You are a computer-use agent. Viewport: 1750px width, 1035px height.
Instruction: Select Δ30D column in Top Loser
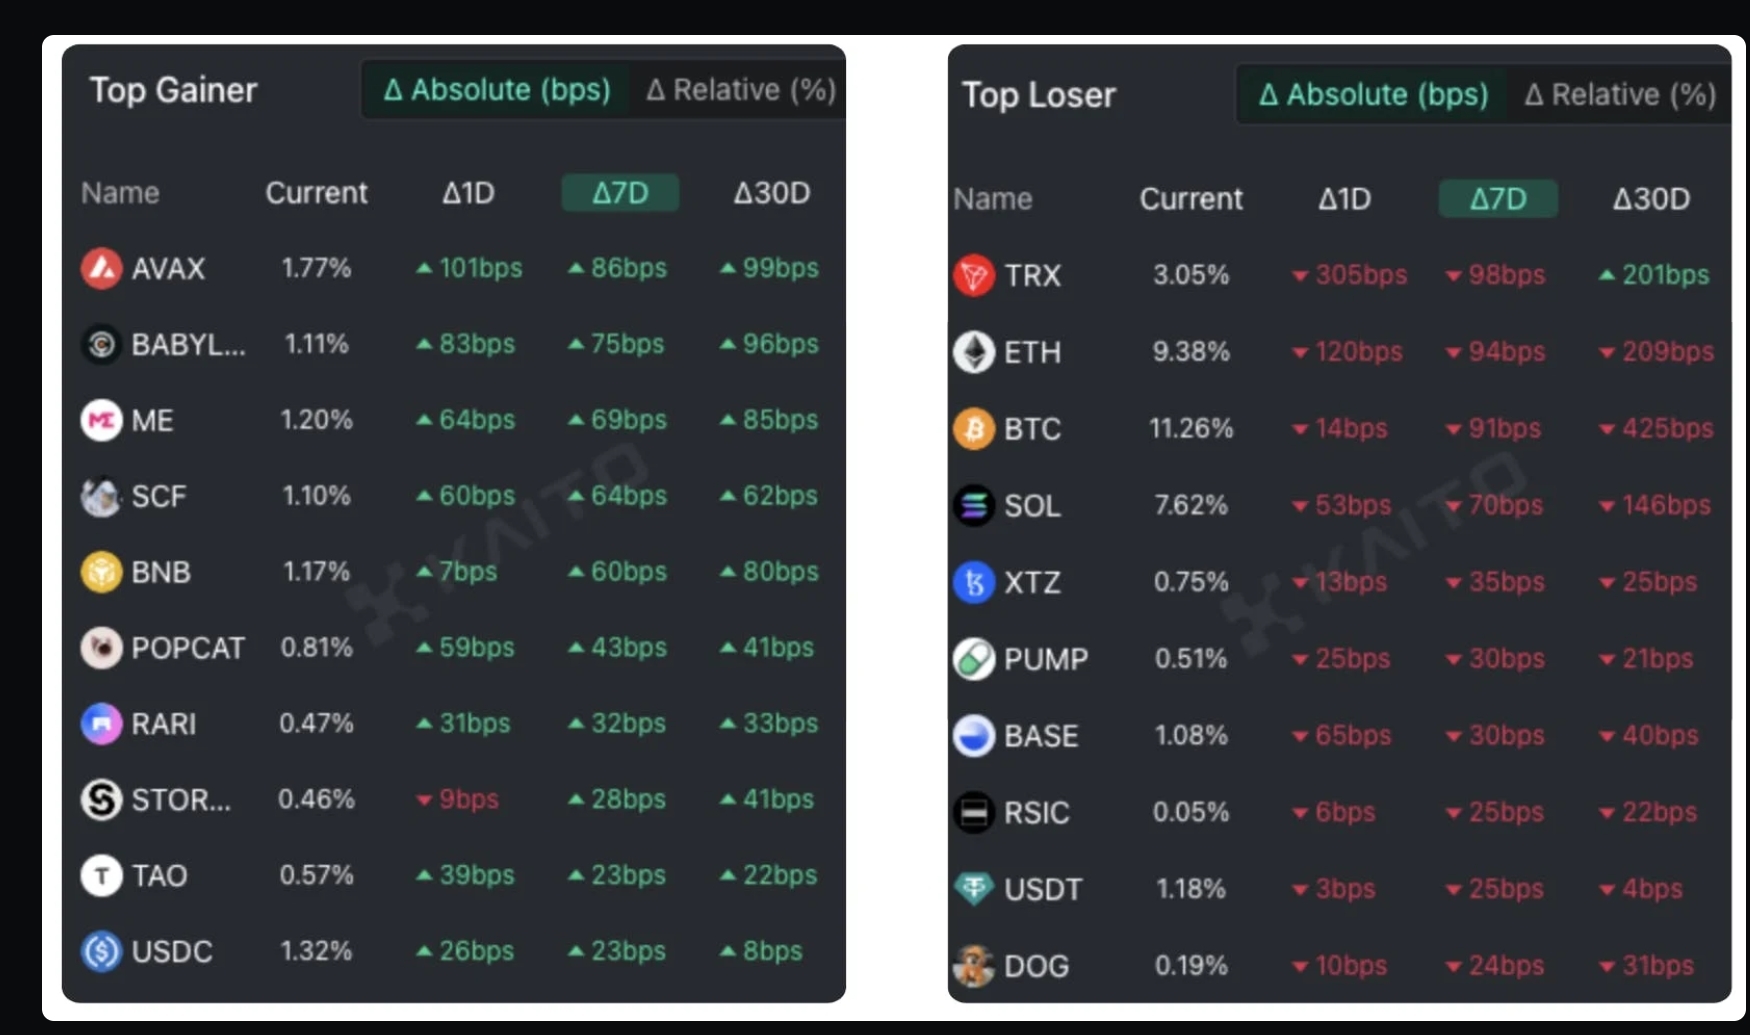pyautogui.click(x=1651, y=199)
